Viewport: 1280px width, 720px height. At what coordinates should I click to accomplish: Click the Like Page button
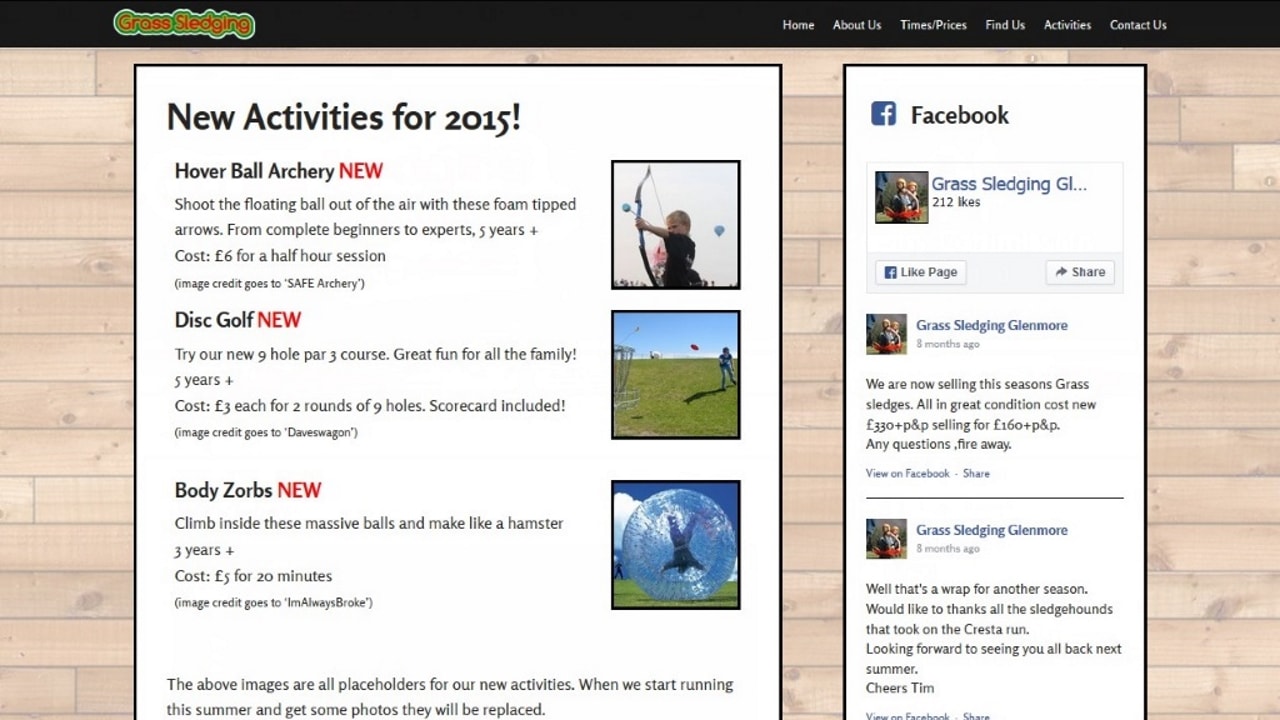click(x=919, y=272)
